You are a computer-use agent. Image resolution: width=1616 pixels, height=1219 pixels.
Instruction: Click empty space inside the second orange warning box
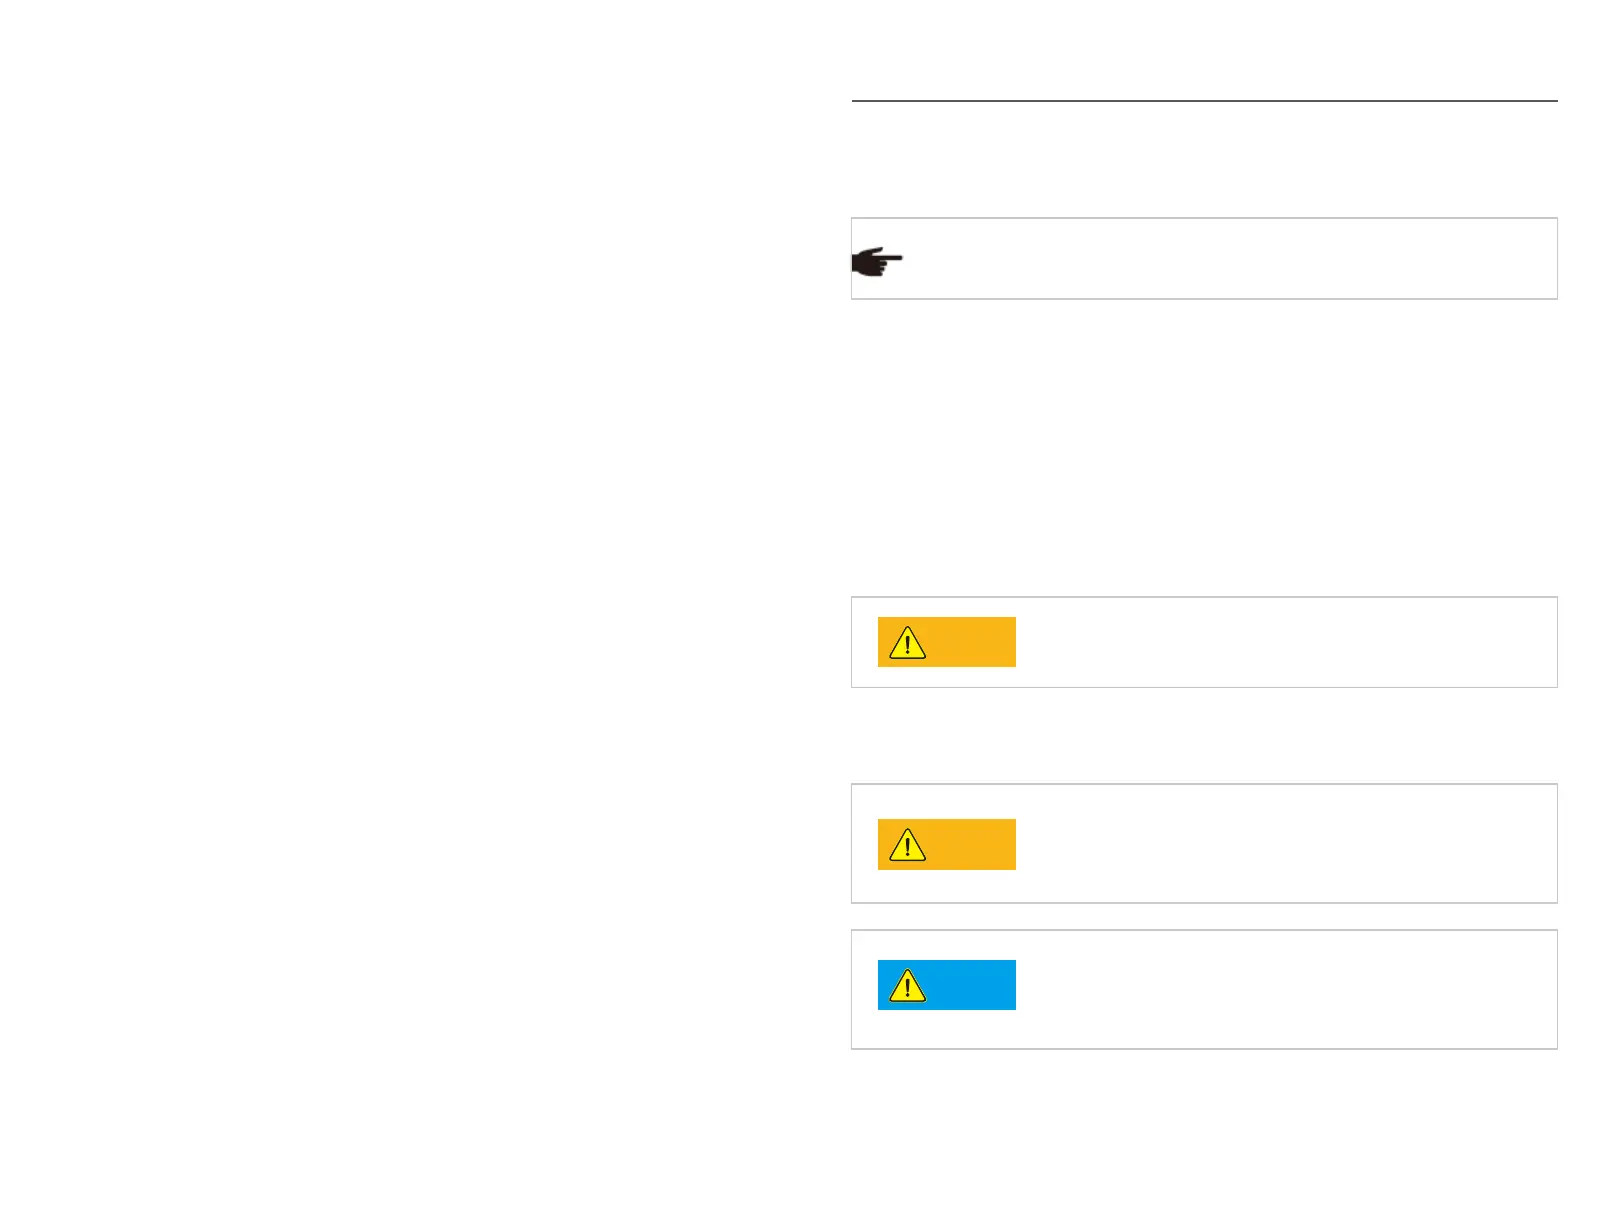pos(1280,844)
